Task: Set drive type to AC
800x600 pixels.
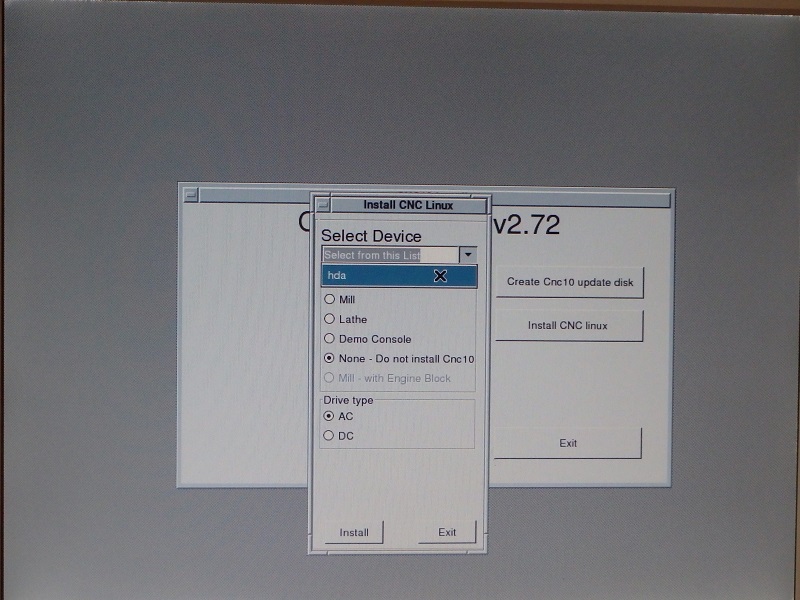Action: pos(338,416)
